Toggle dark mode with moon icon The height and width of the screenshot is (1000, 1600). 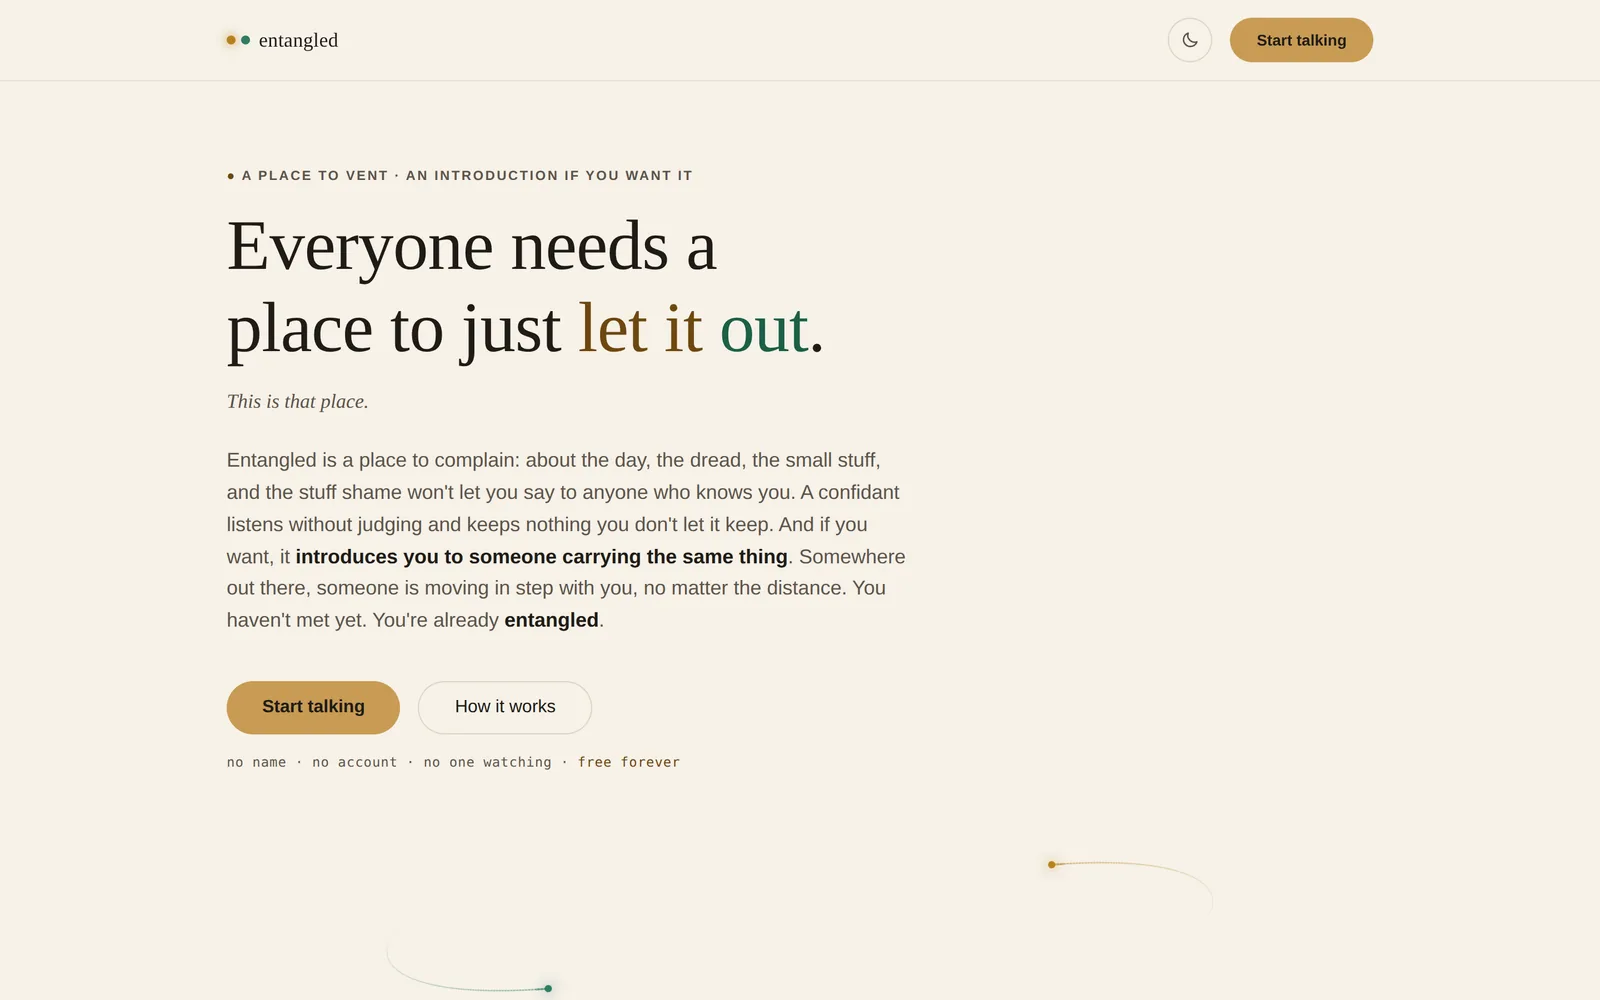coord(1190,40)
